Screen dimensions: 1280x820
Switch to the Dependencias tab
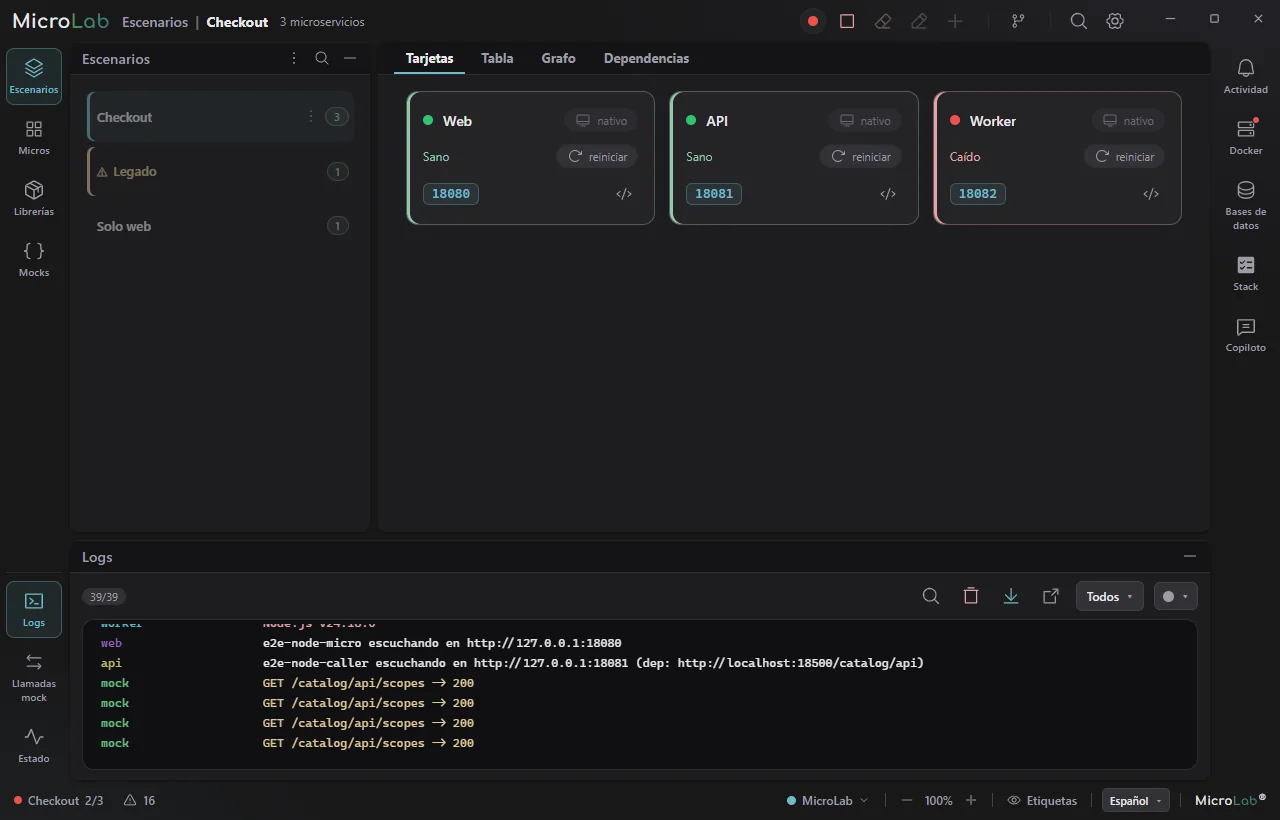click(646, 58)
